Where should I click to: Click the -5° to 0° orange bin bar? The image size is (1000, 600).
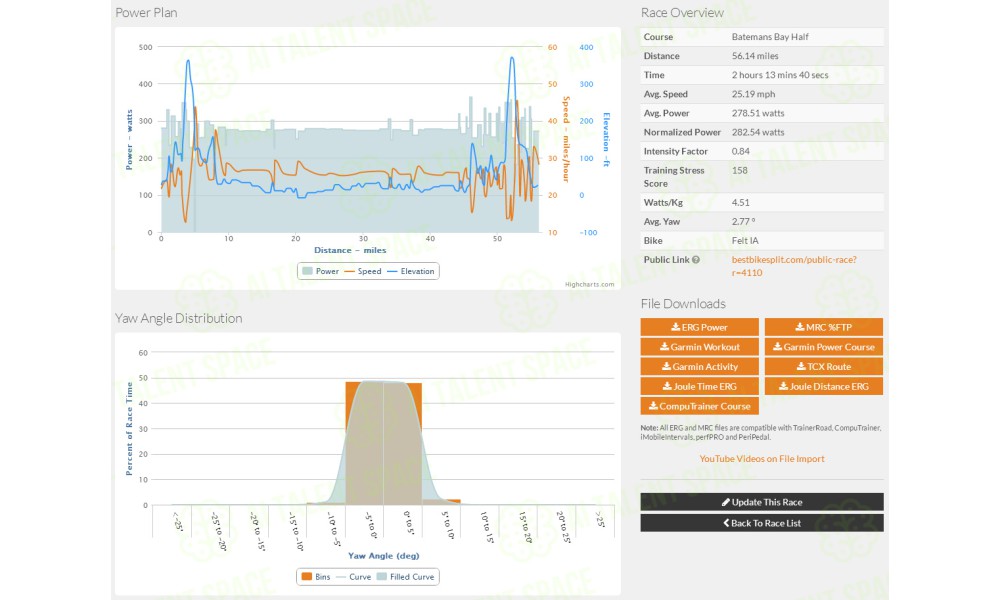tap(364, 443)
